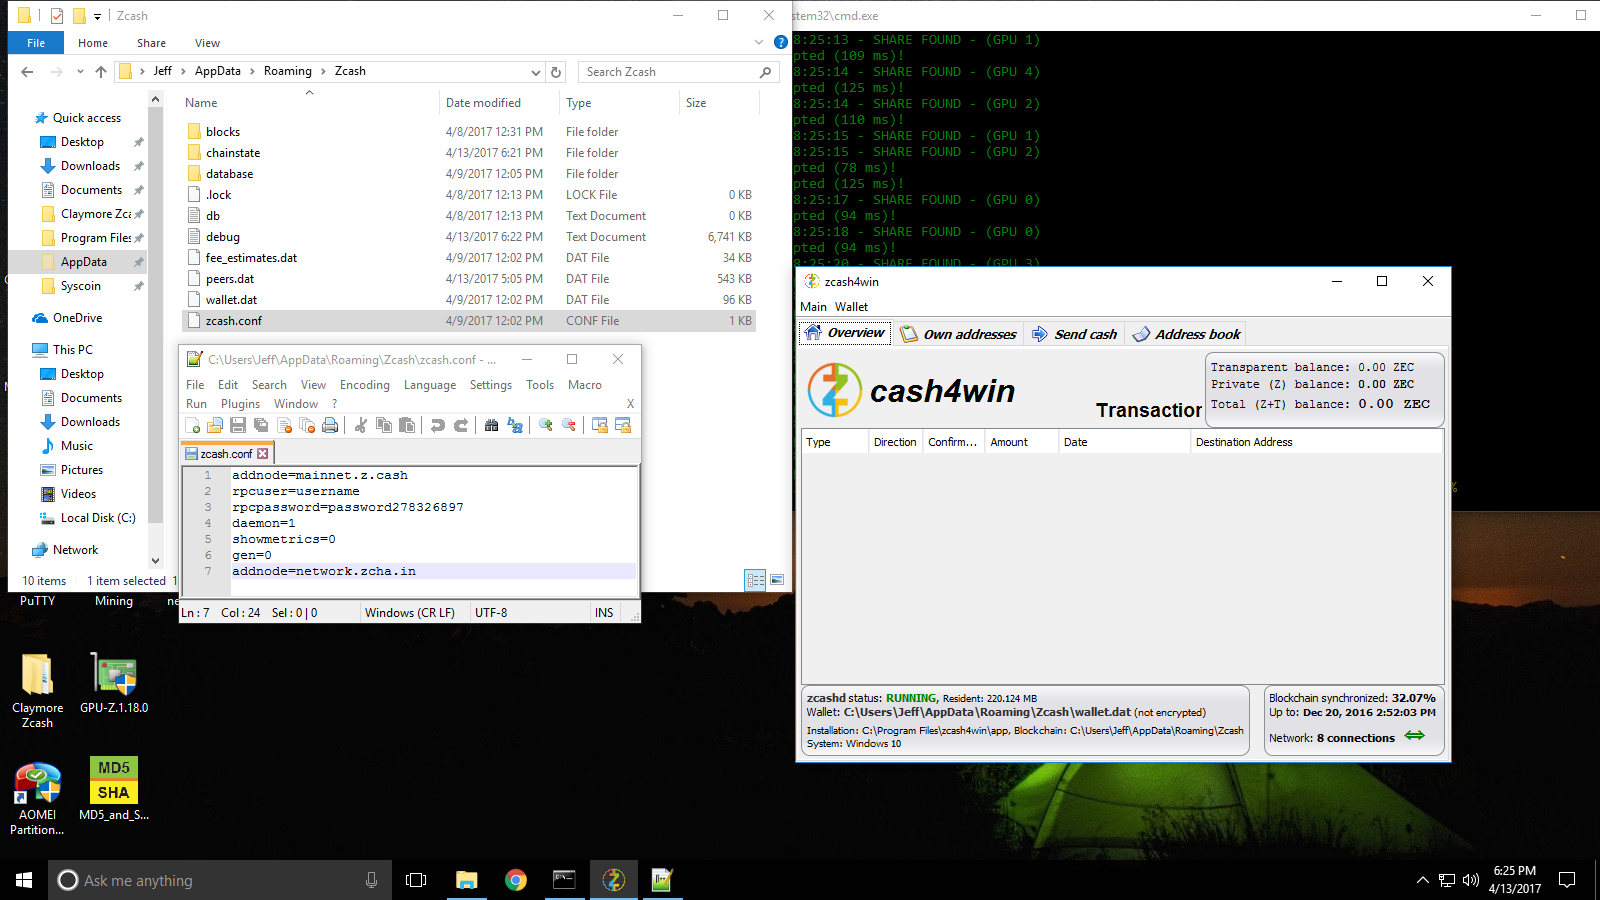Image resolution: width=1600 pixels, height=900 pixels.
Task: Redo the edit in Notepad++
Action: [461, 426]
